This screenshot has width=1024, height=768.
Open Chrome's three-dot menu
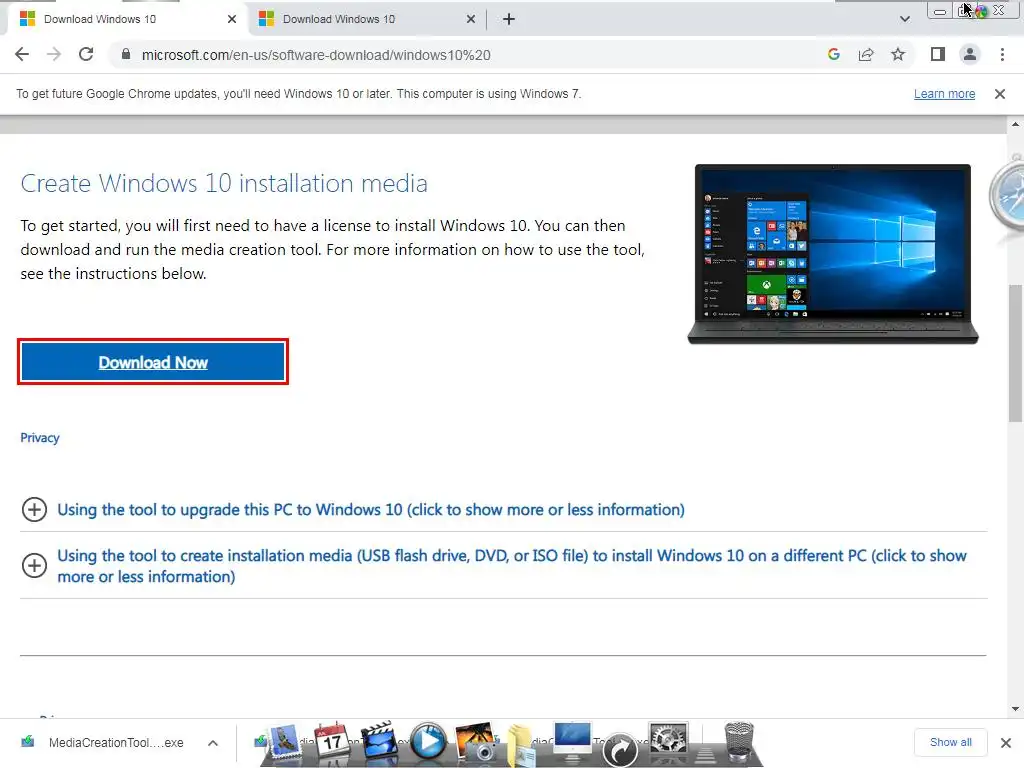[1002, 55]
